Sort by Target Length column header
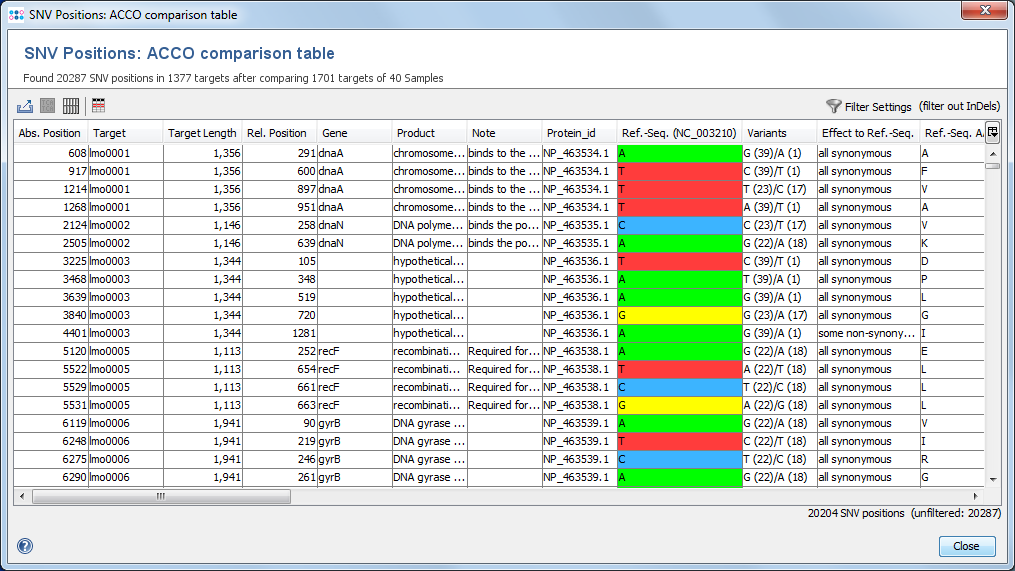This screenshot has height=571, width=1015. 202,133
